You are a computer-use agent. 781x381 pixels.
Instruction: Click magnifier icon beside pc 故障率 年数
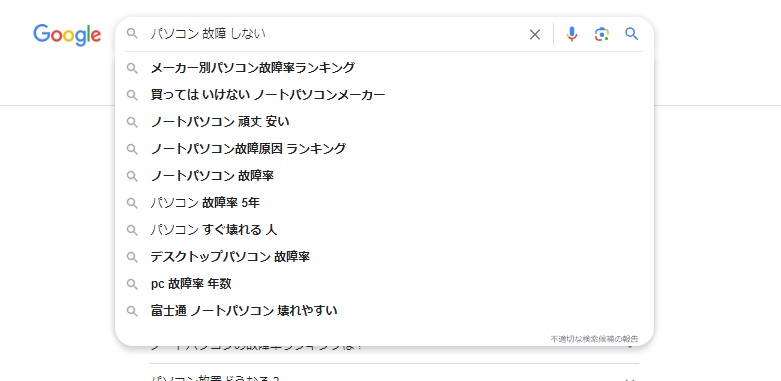click(132, 284)
